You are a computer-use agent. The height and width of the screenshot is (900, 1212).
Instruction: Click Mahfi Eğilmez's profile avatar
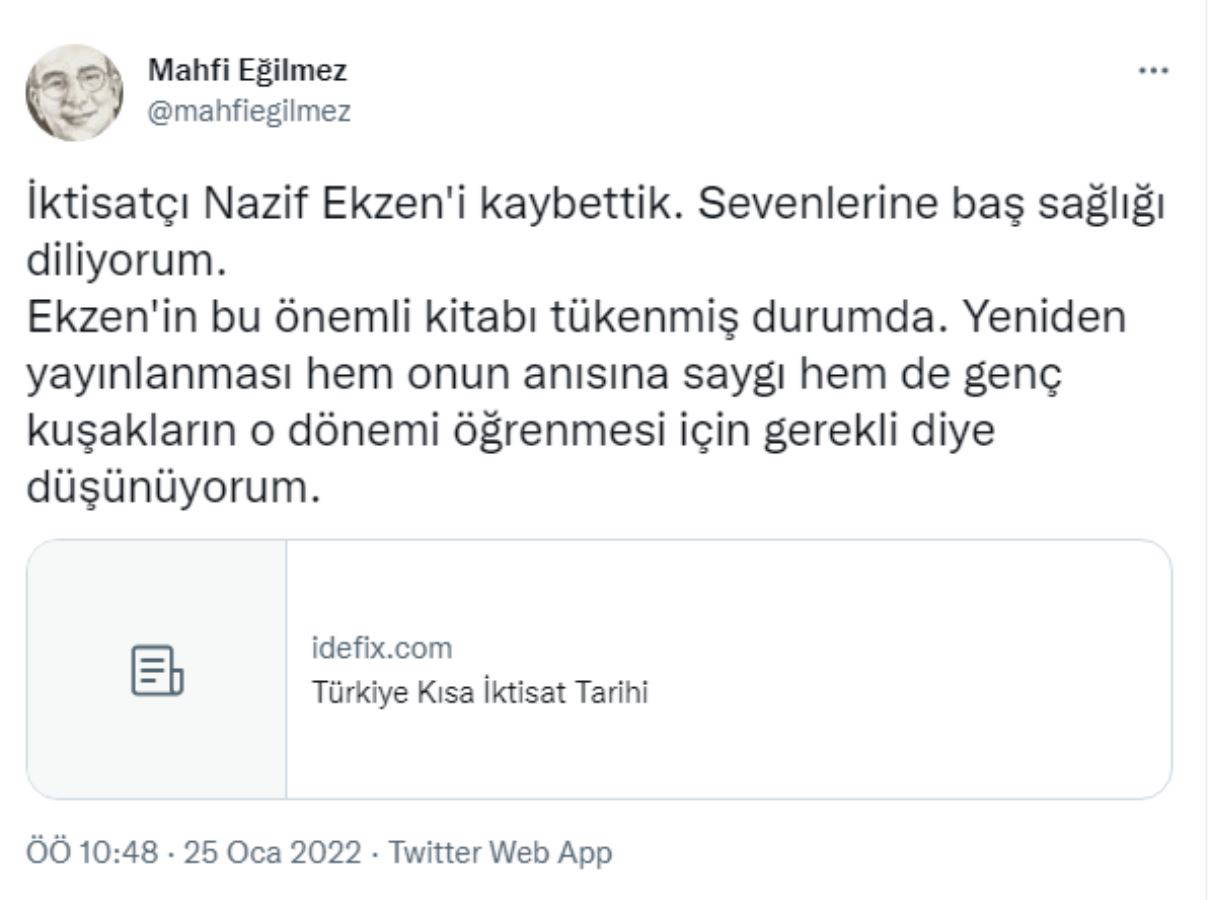tap(74, 92)
